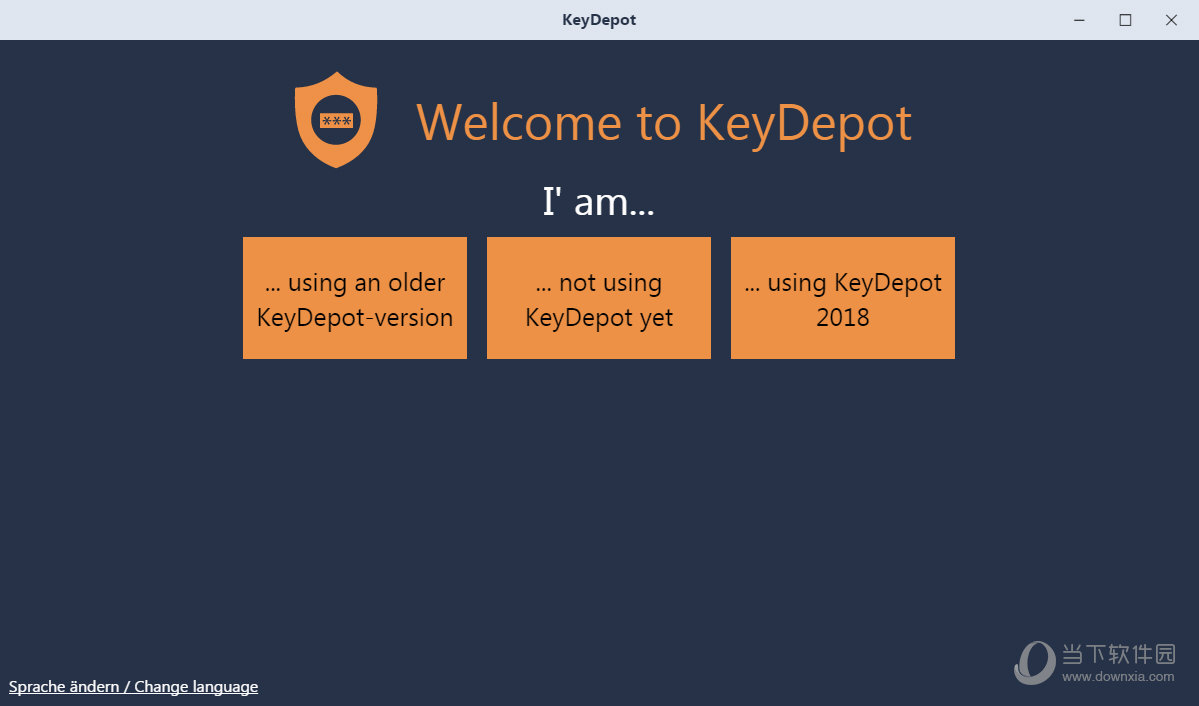This screenshot has height=706, width=1199.
Task: Open Sprache ändern / Change language link
Action: (133, 686)
